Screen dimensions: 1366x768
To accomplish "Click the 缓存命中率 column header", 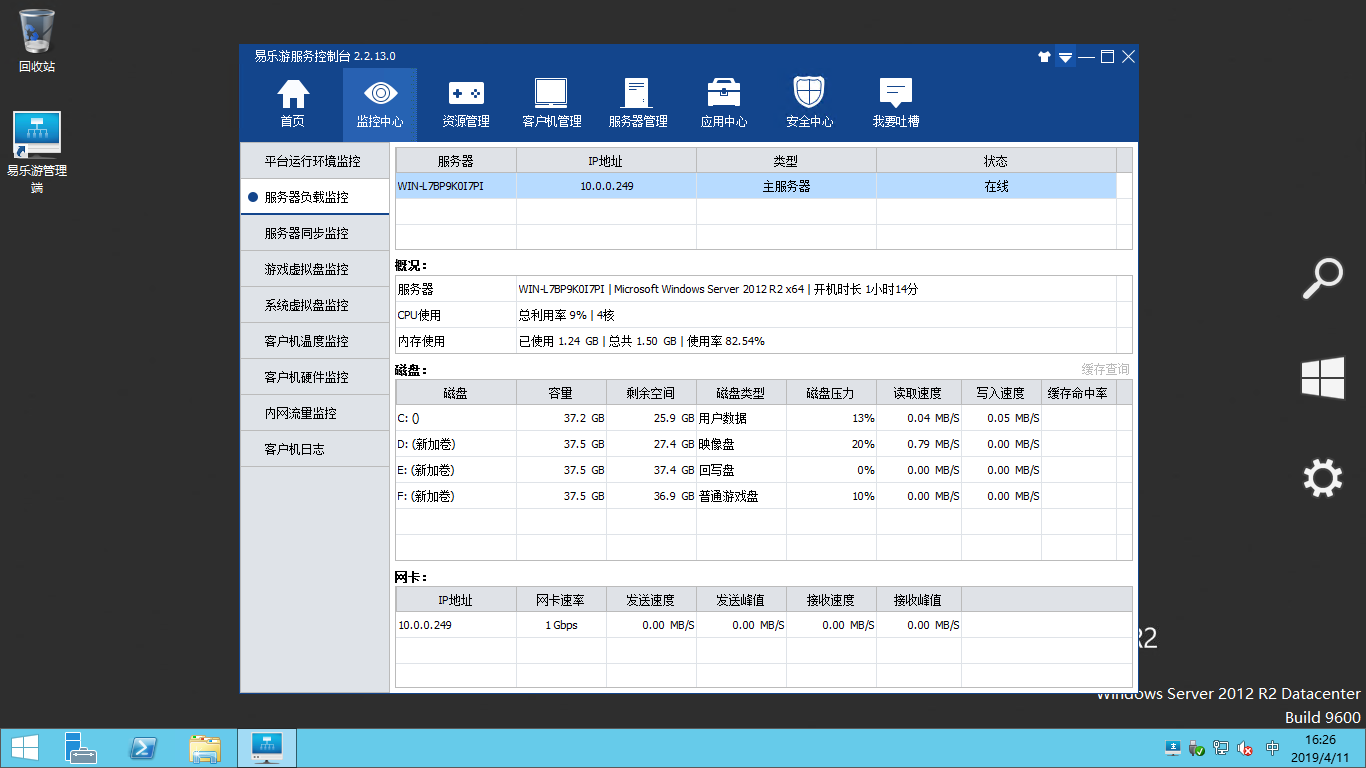I will (x=1077, y=393).
